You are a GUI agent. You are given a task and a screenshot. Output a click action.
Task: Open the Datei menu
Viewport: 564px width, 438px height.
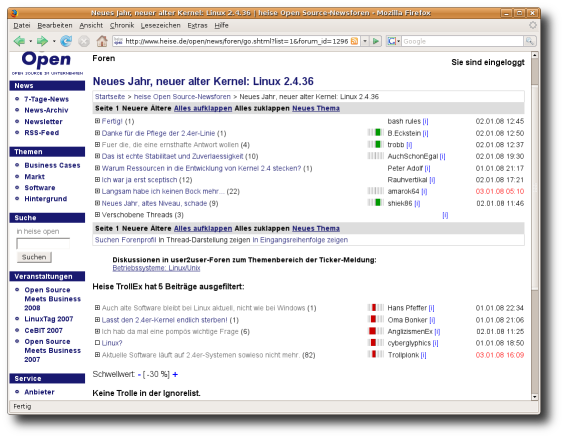click(22, 26)
